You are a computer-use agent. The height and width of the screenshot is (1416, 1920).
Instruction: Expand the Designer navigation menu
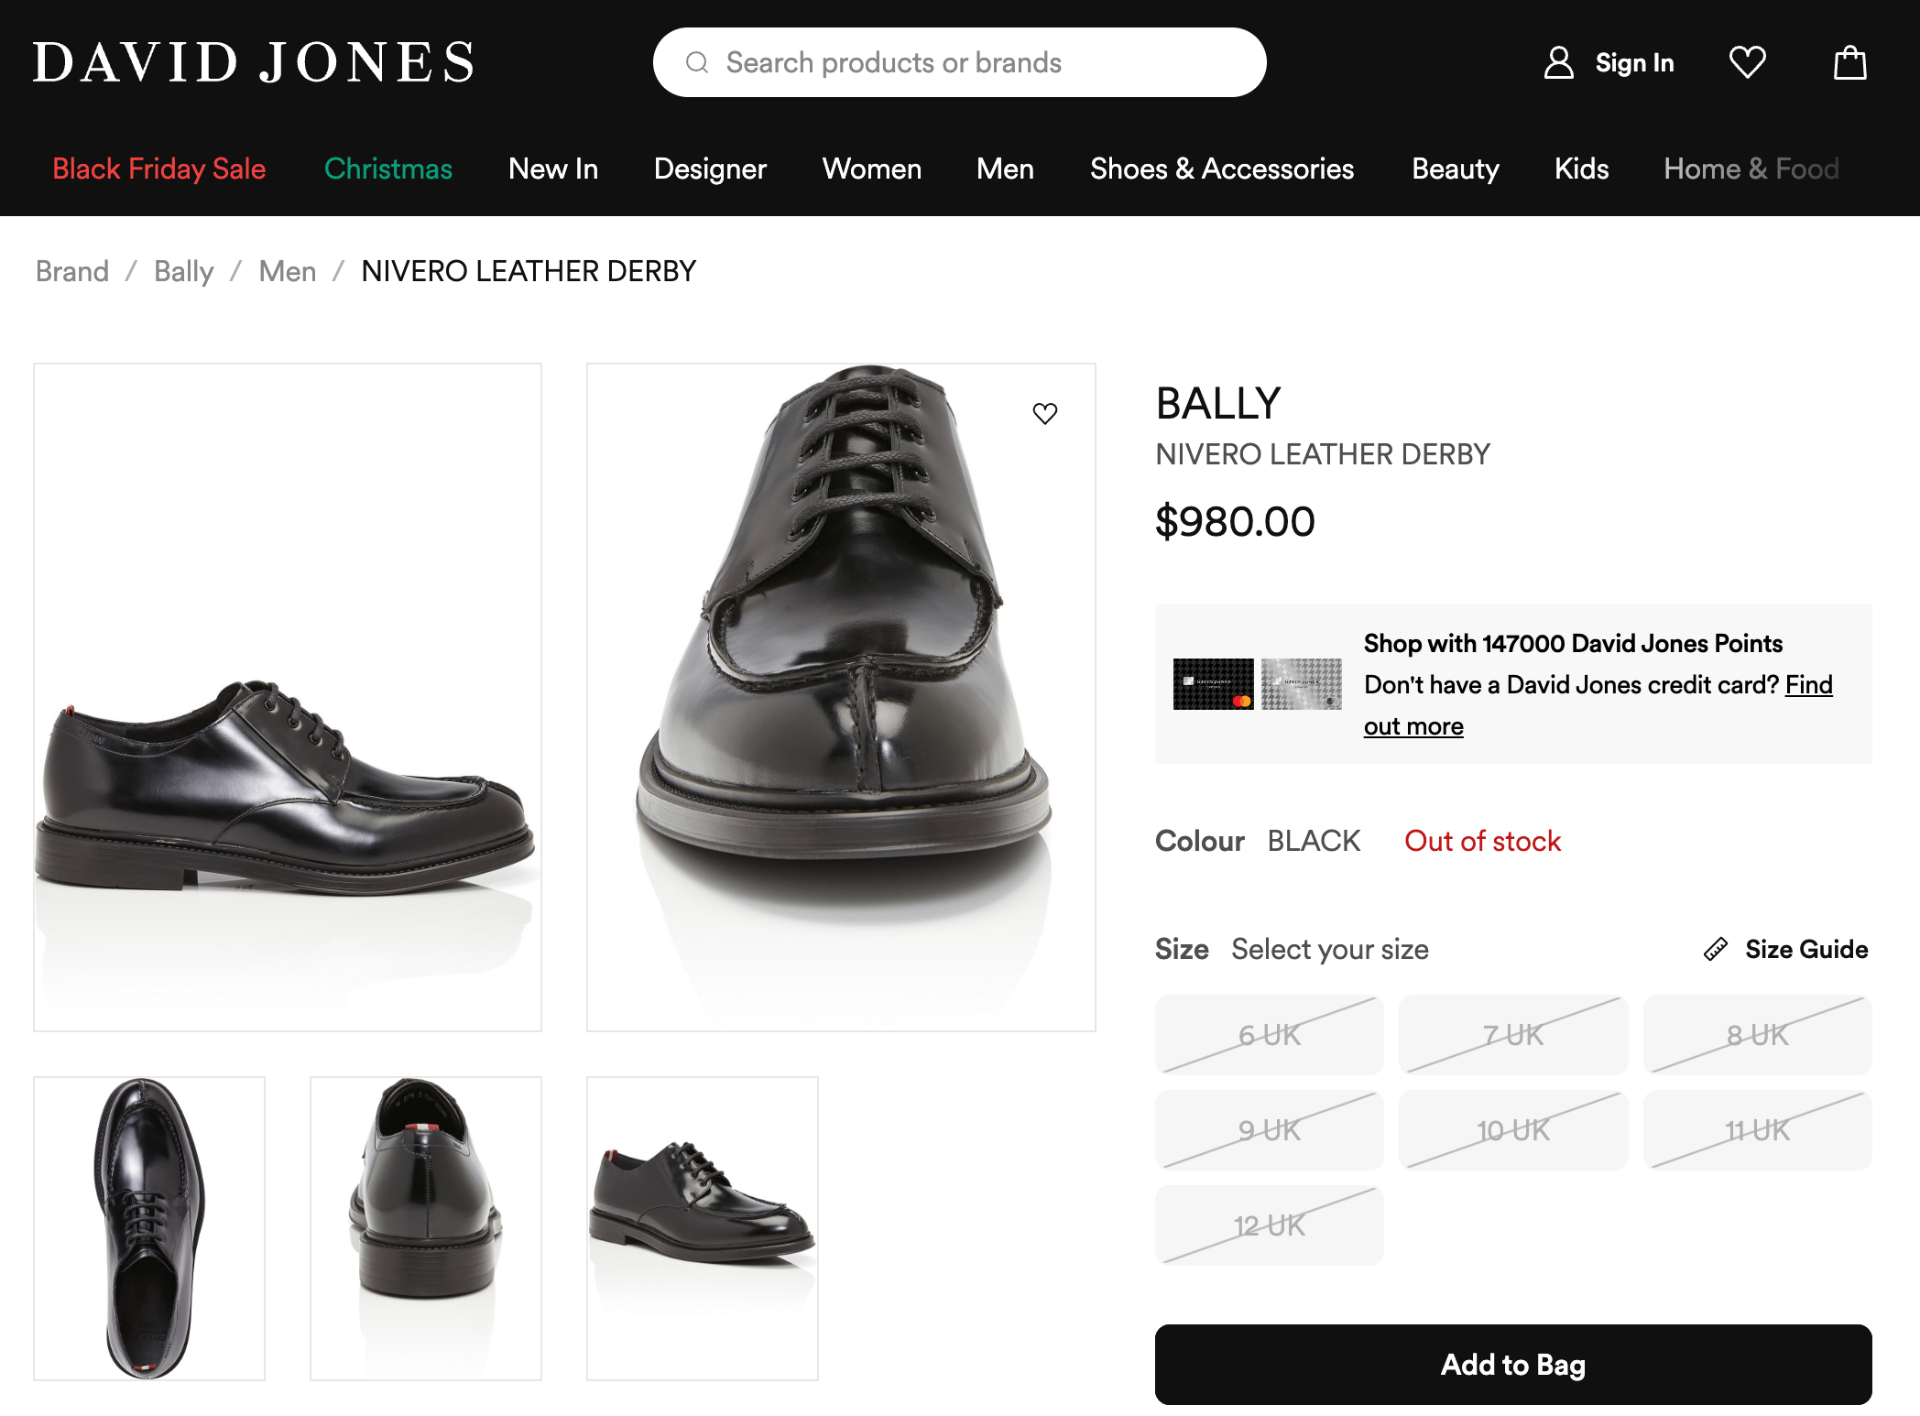click(710, 169)
